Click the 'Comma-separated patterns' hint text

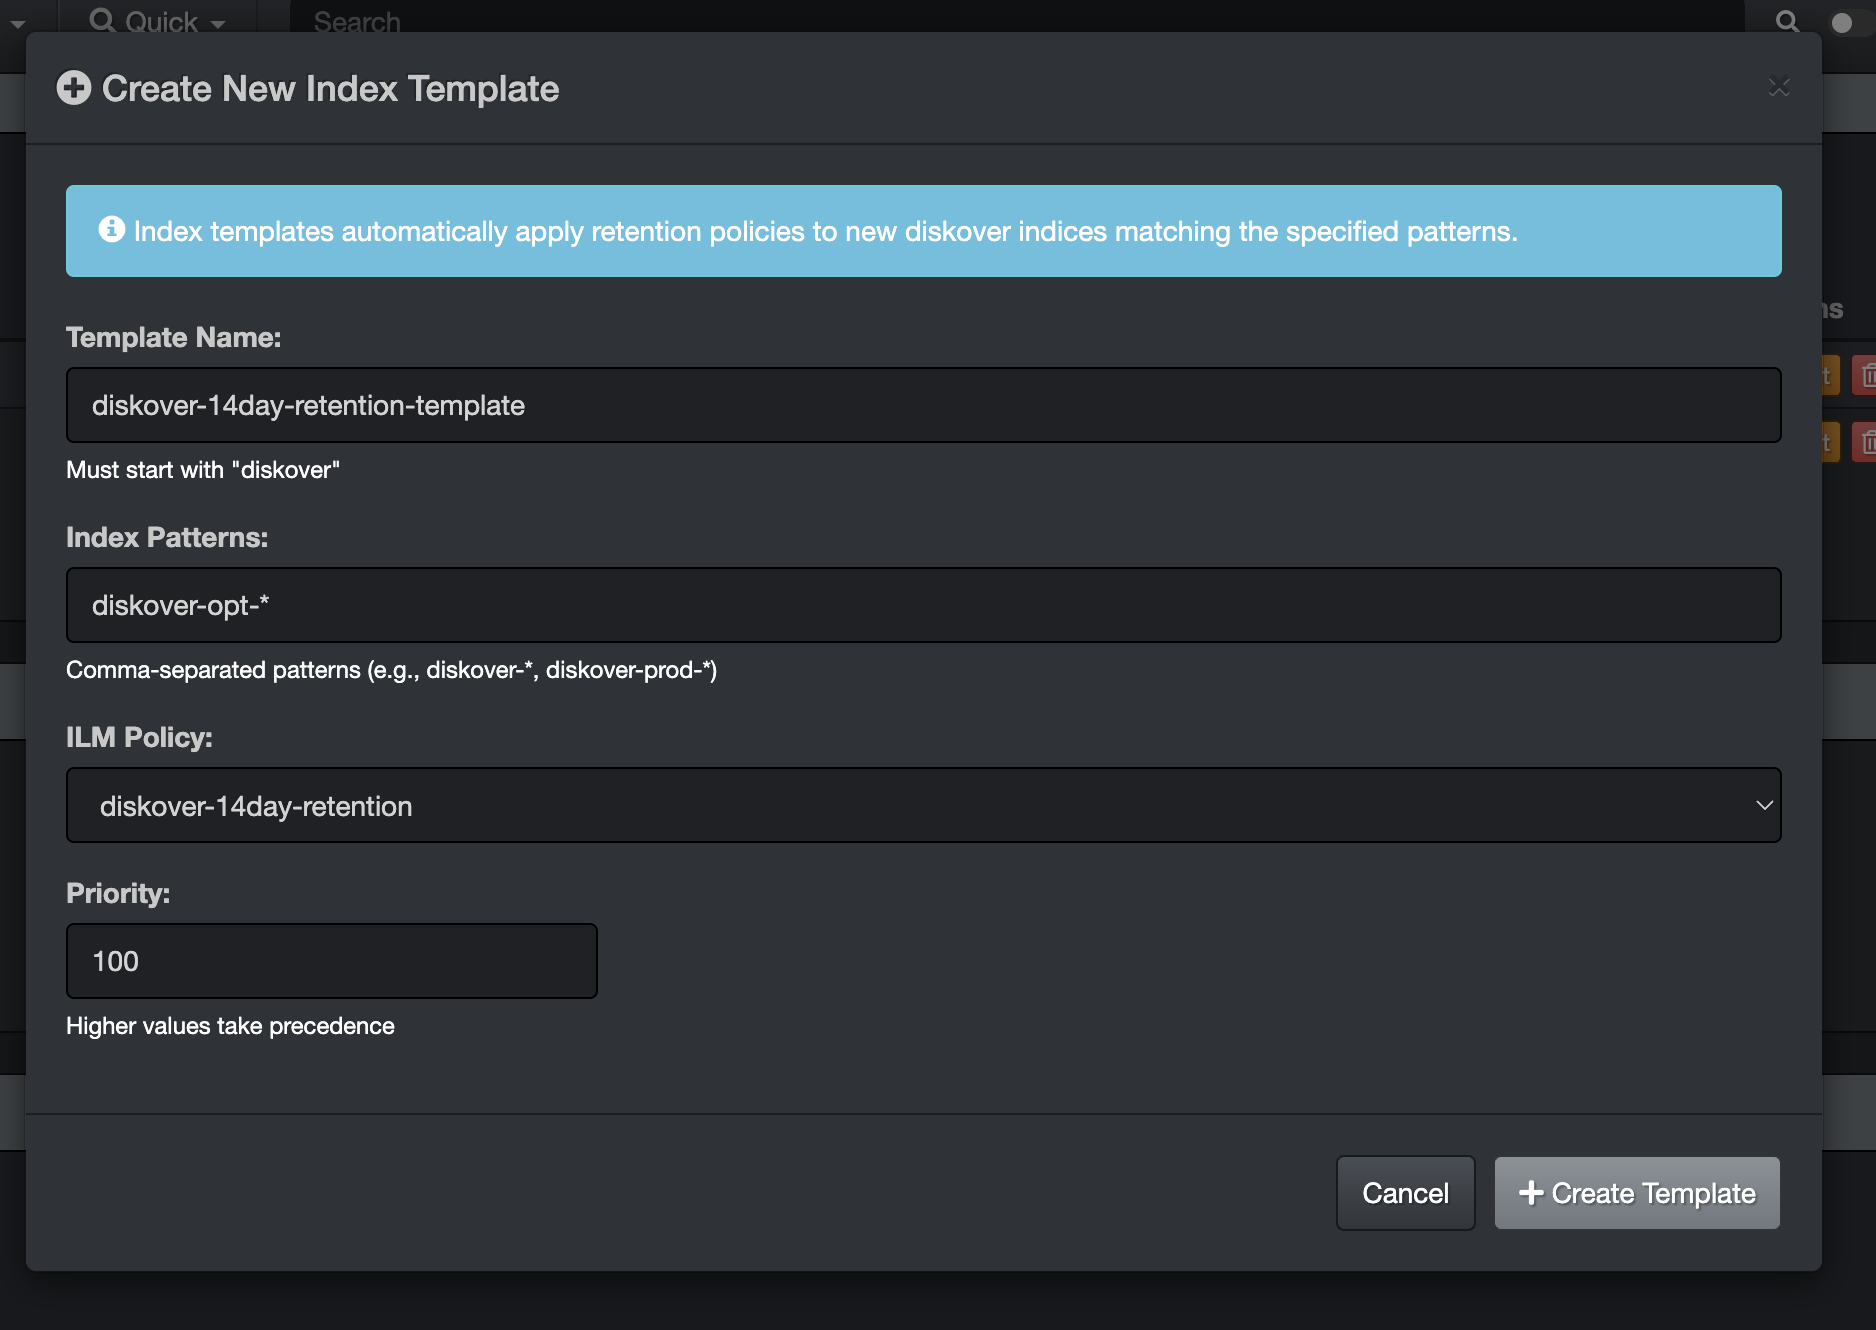(391, 670)
